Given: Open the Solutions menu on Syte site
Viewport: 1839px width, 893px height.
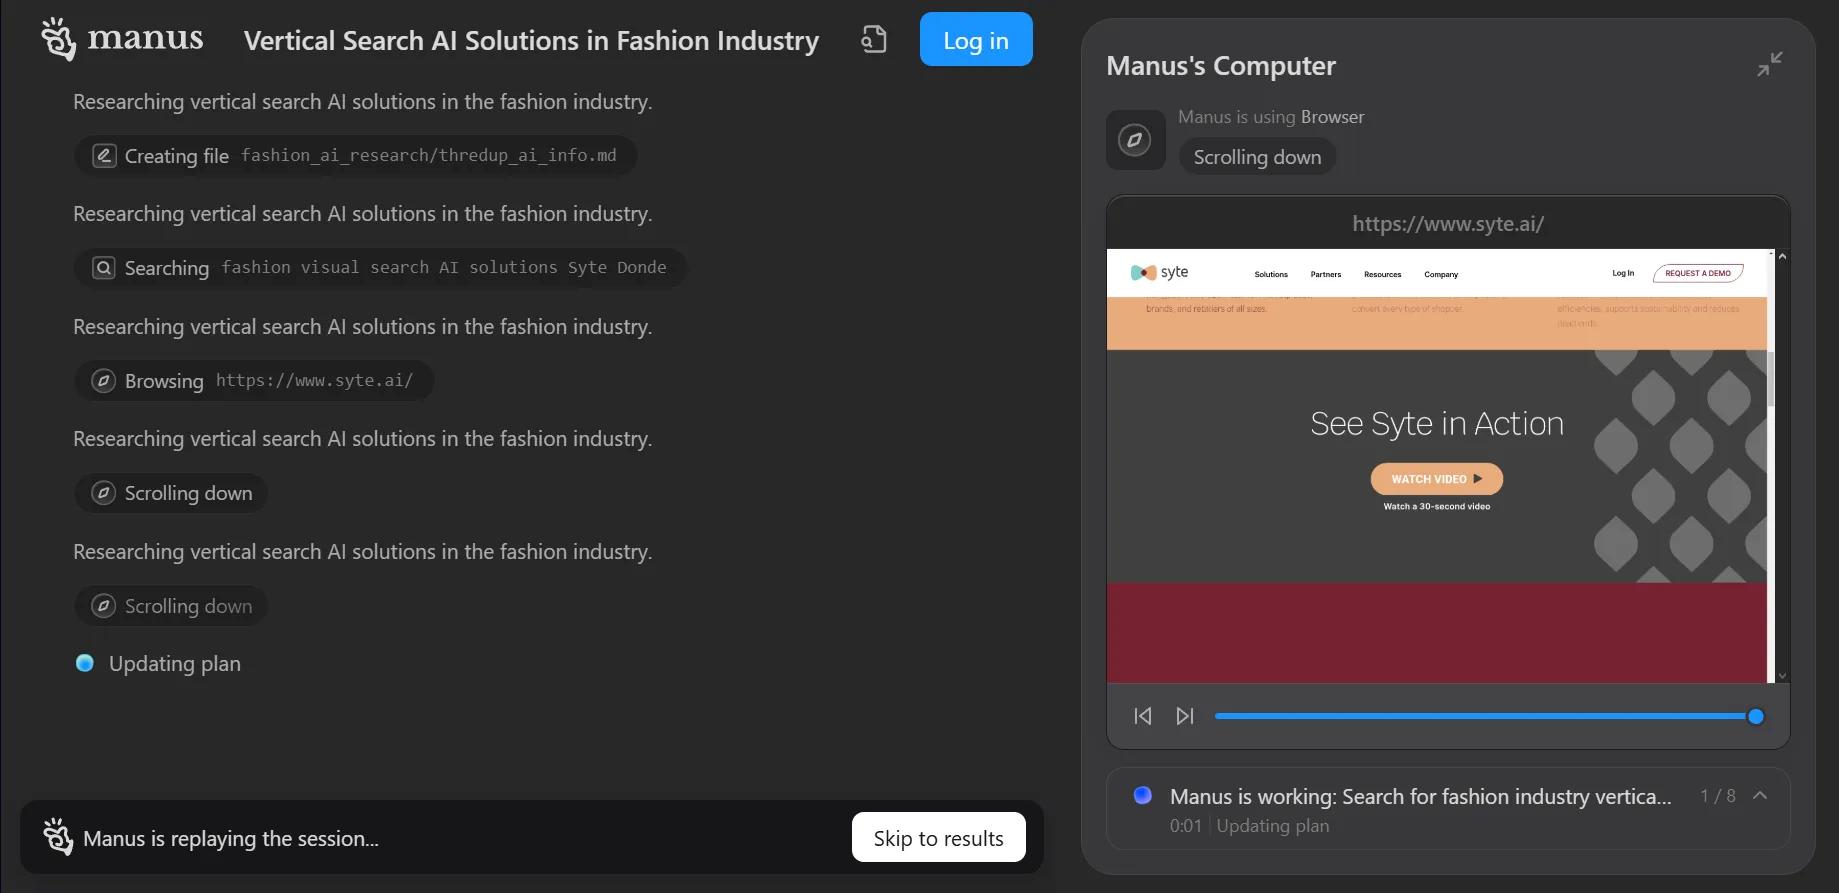Looking at the screenshot, I should (1271, 274).
